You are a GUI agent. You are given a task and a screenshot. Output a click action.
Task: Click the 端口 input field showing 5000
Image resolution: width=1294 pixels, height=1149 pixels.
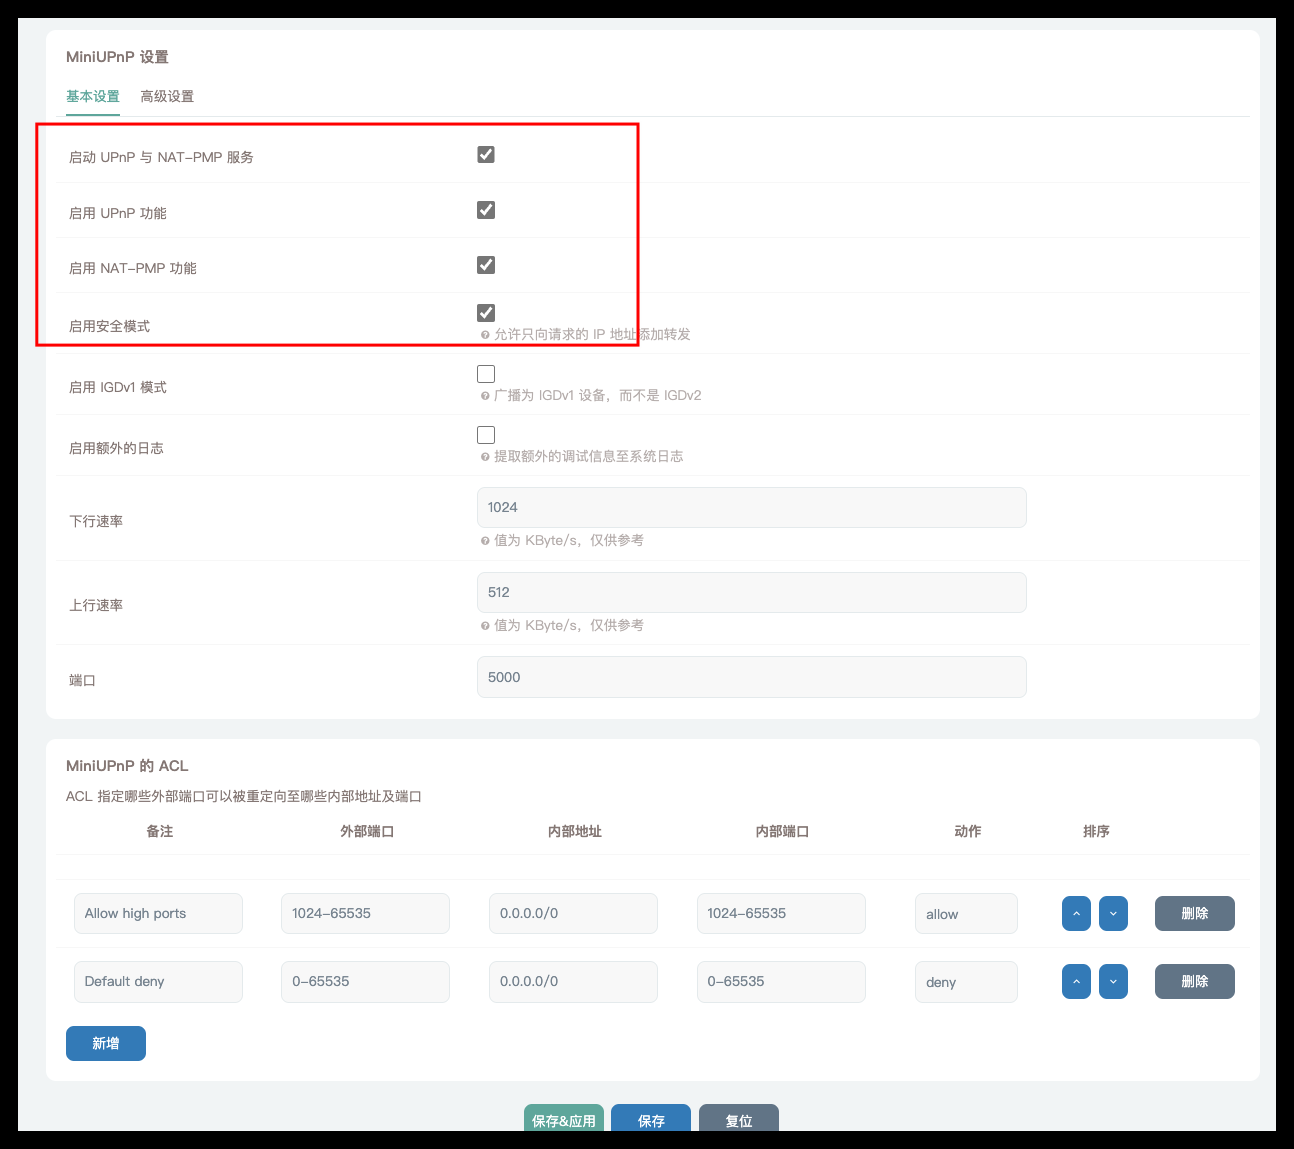(751, 677)
